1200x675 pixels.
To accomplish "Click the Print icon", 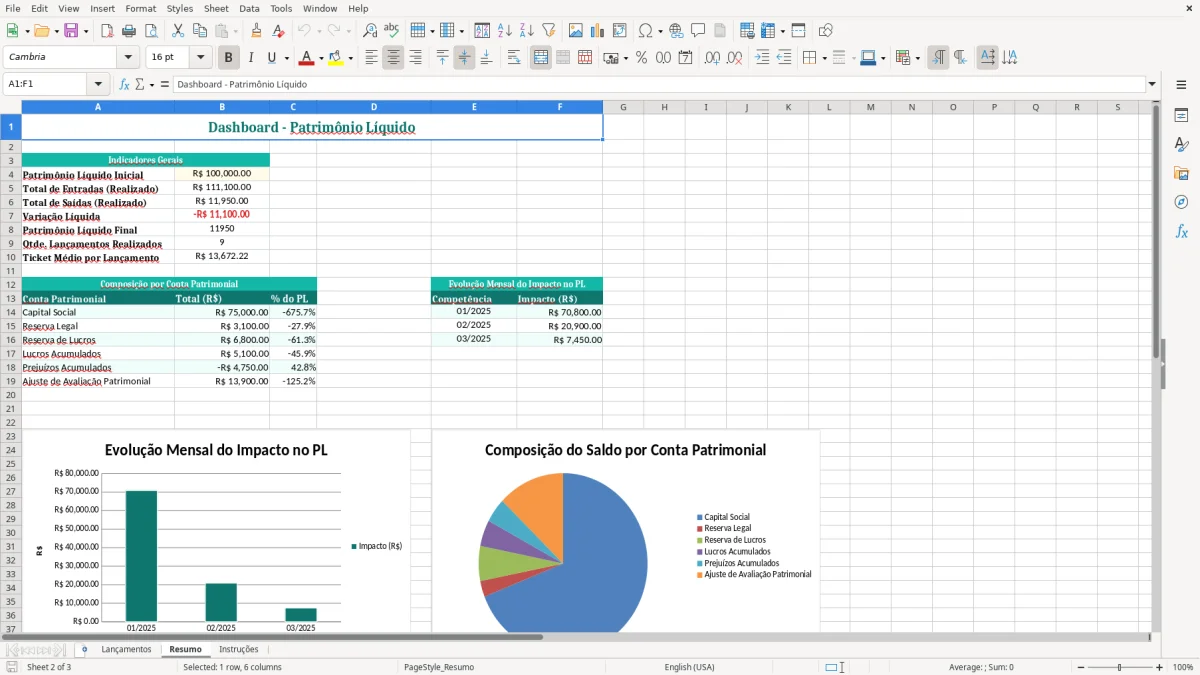I will [129, 31].
